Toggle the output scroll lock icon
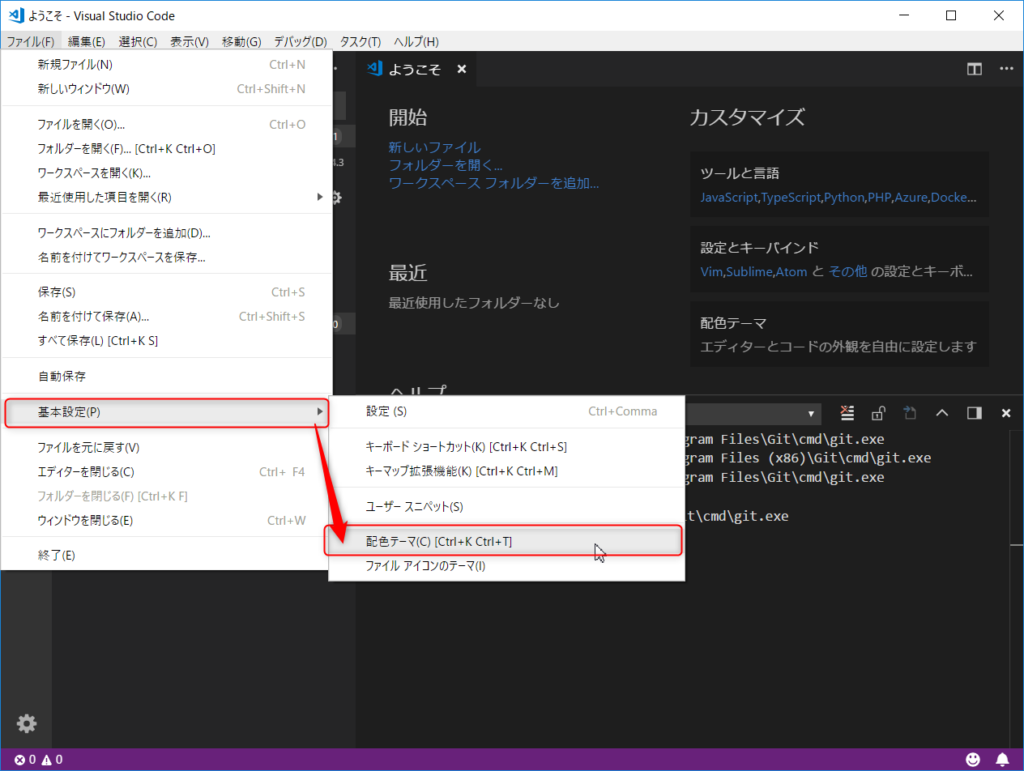1024x771 pixels. [878, 413]
